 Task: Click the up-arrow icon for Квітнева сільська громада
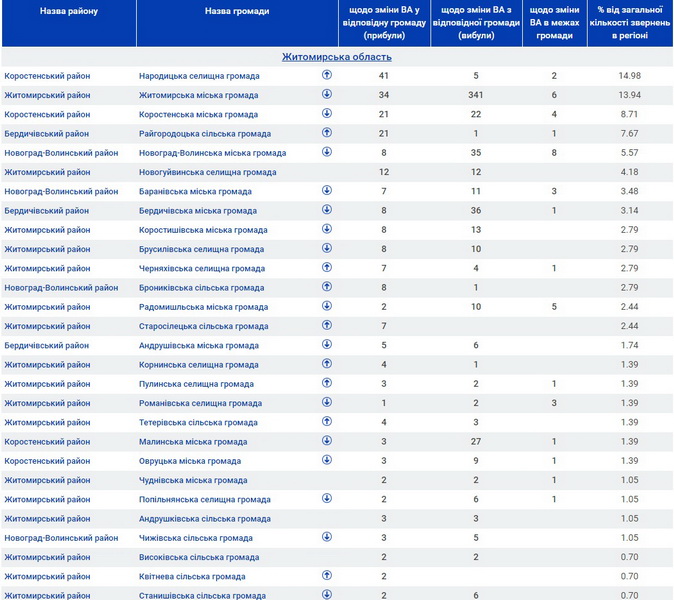click(327, 575)
